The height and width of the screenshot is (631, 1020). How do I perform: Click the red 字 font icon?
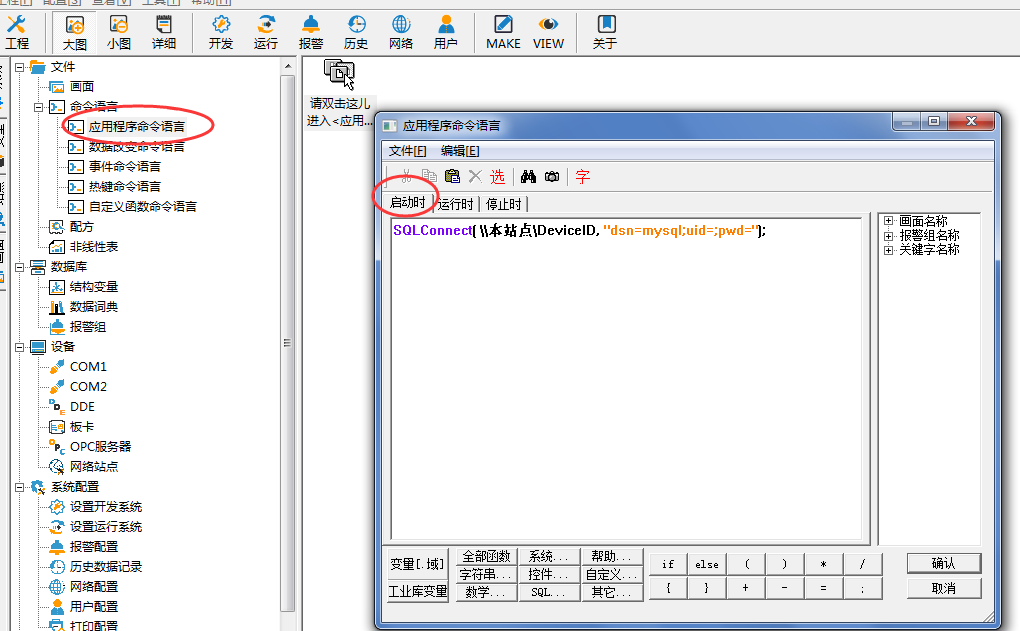[x=583, y=176]
